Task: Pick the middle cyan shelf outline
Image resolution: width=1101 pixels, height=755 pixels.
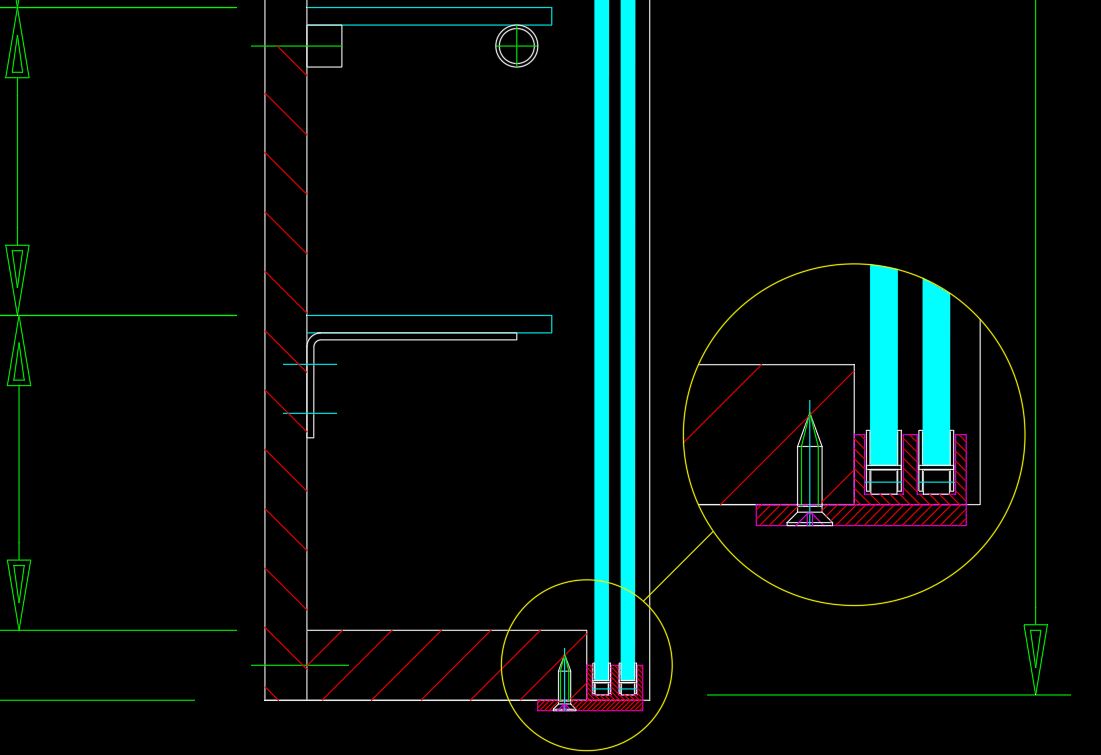Action: [428, 324]
